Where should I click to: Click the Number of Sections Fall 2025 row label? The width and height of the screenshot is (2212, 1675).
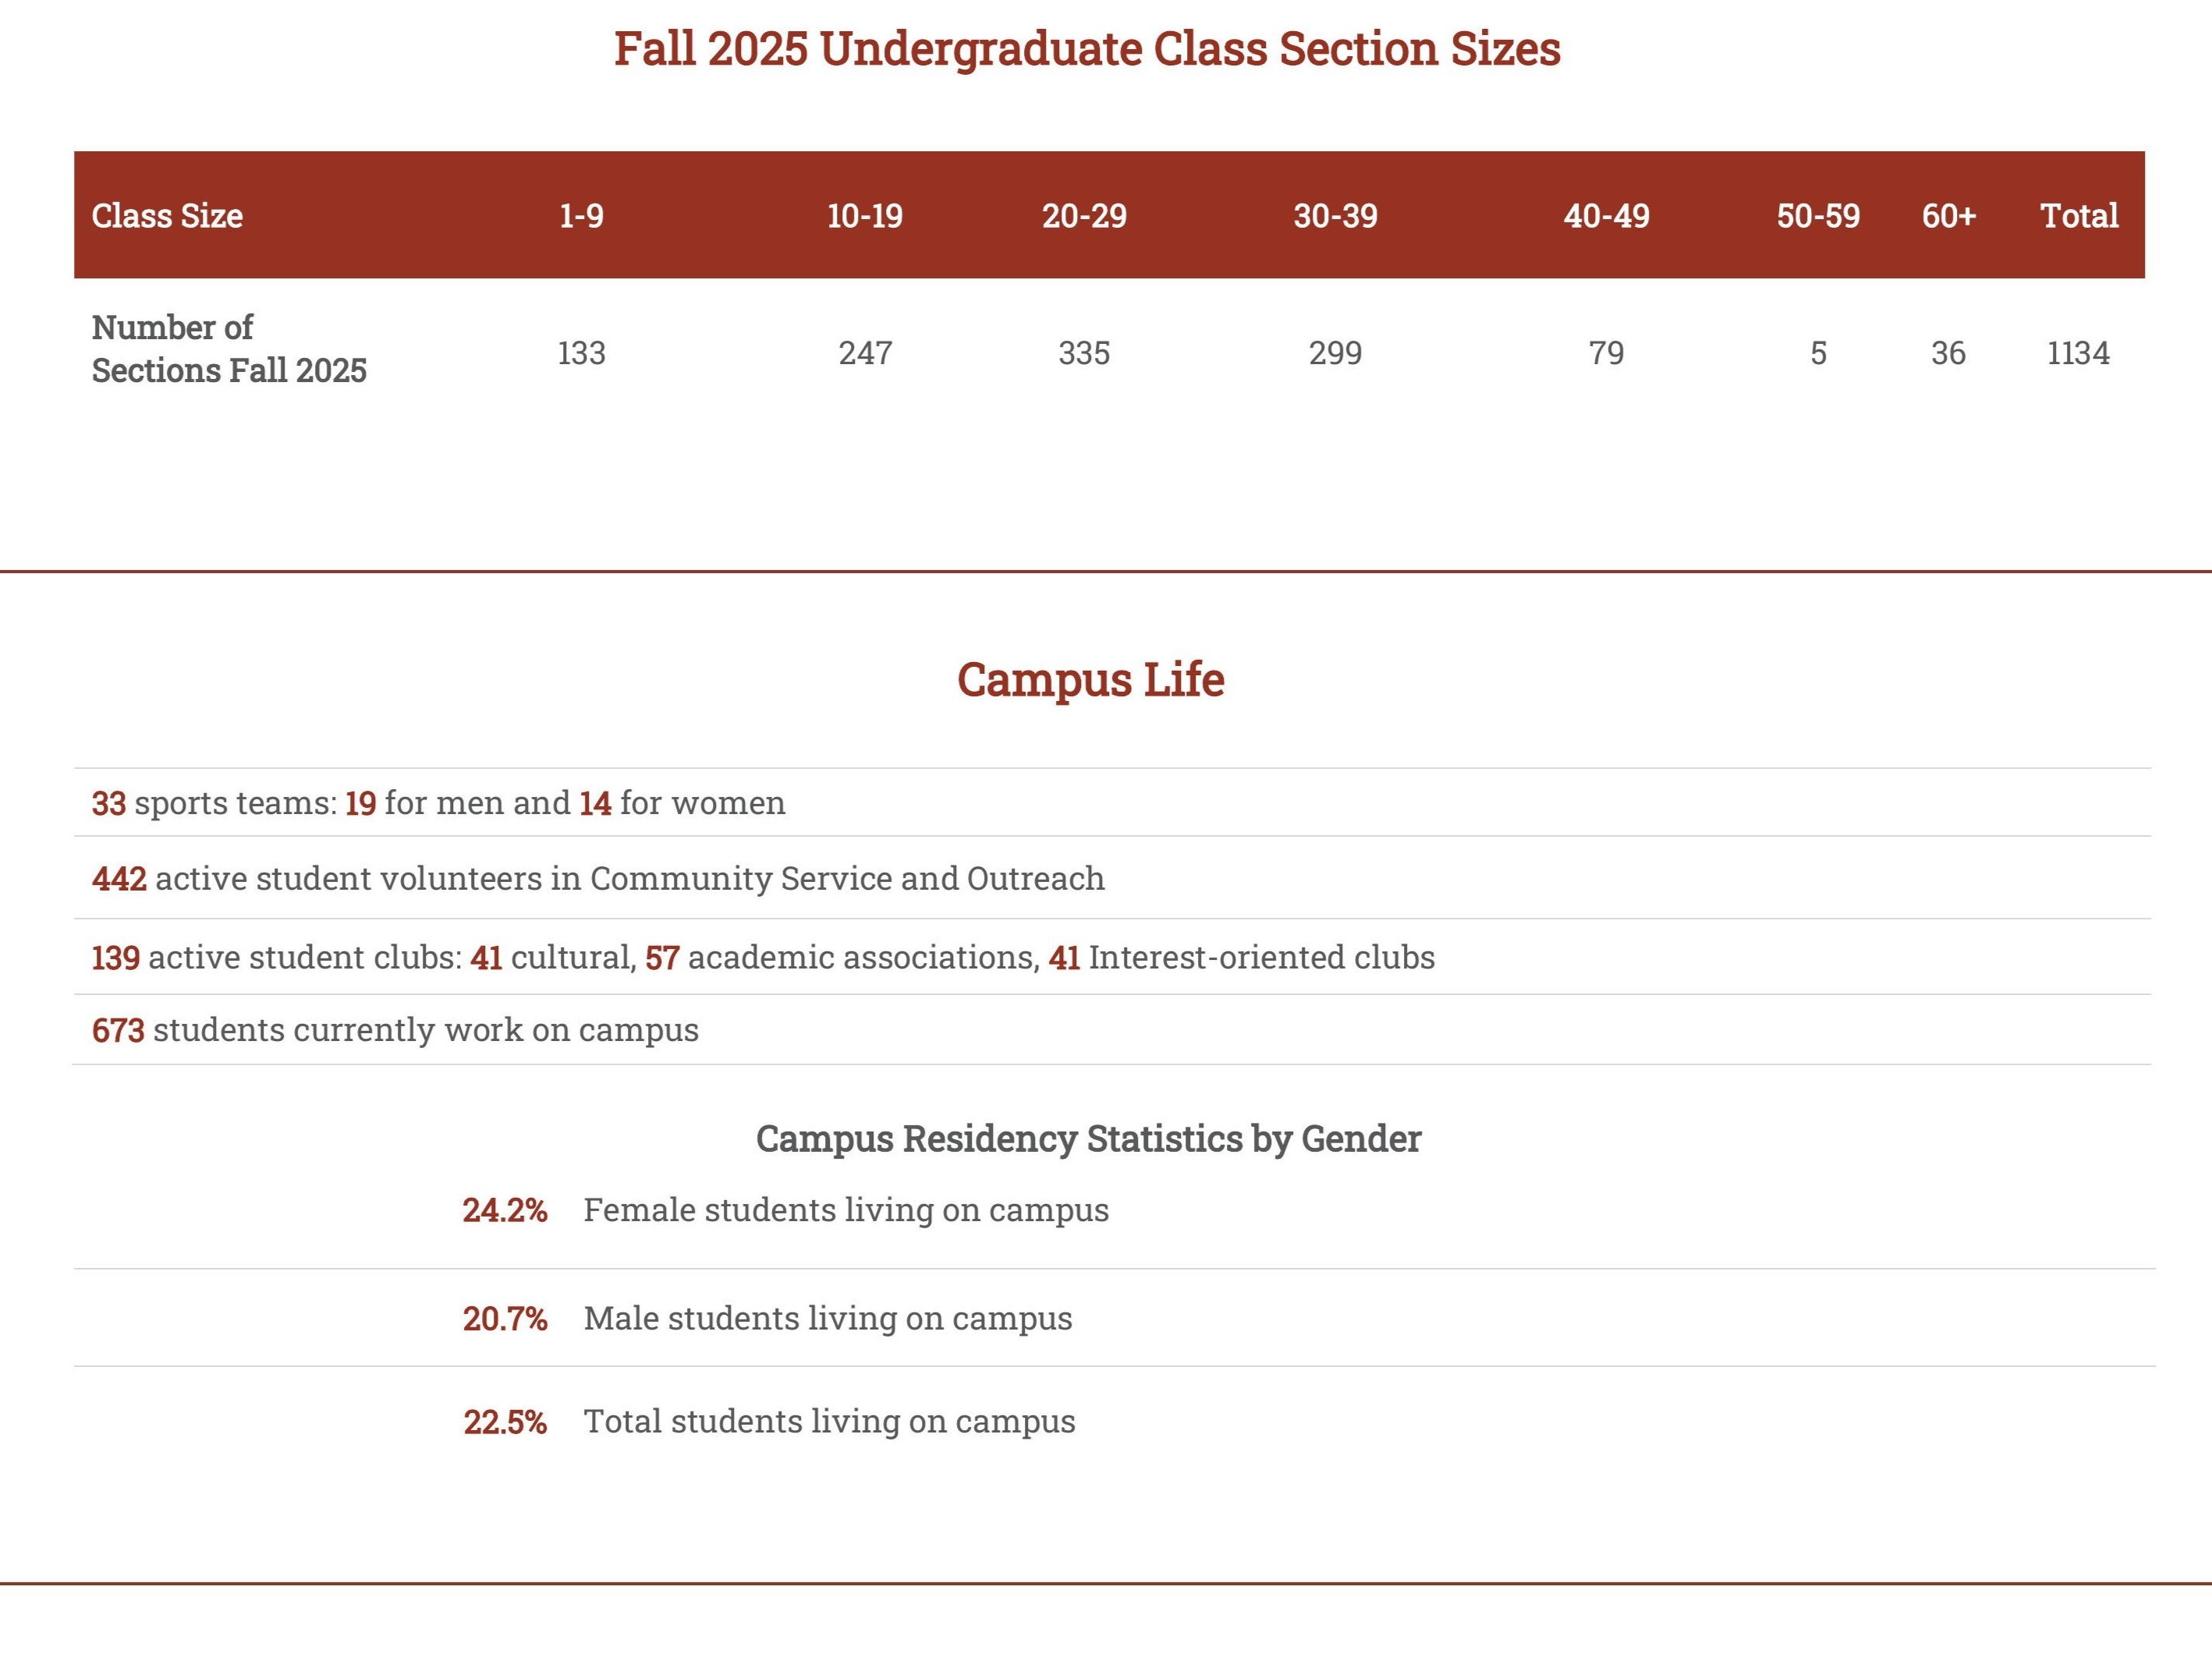229,349
